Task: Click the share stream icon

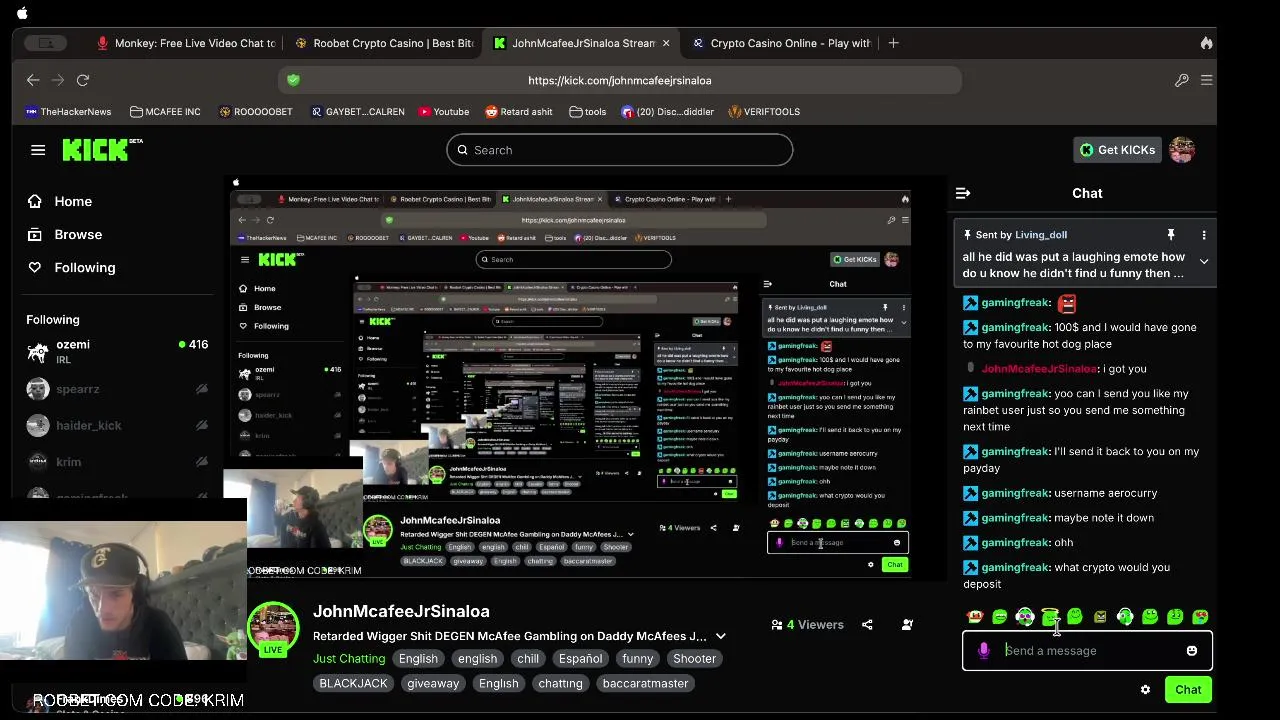Action: click(867, 624)
